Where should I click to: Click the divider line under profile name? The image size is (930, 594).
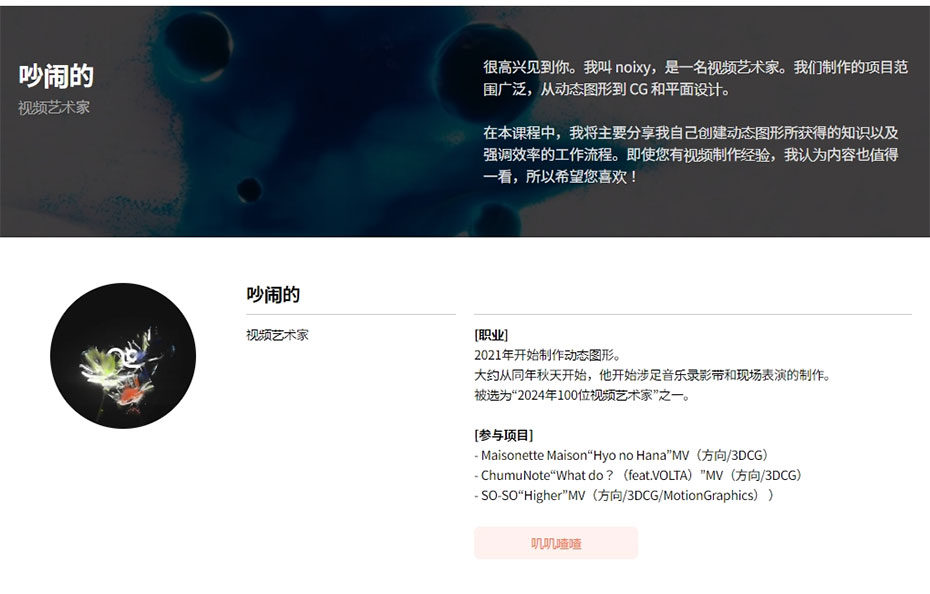(x=351, y=314)
